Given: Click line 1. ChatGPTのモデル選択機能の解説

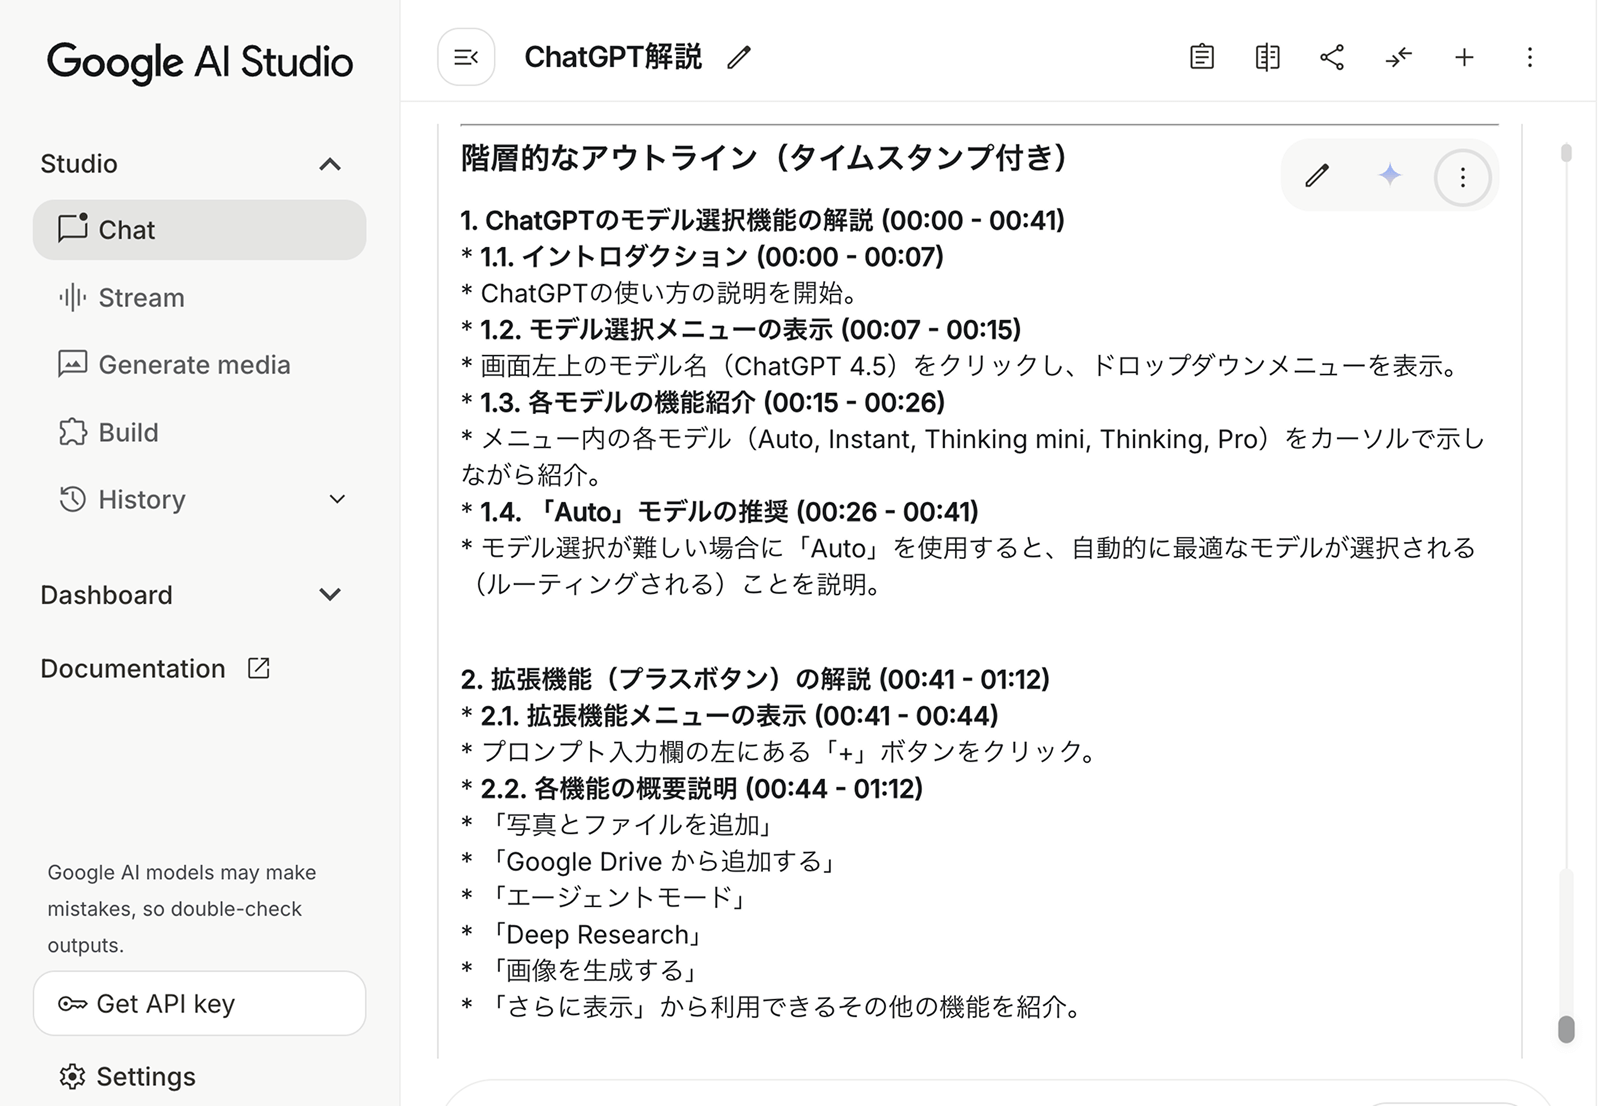Looking at the screenshot, I should coord(762,220).
